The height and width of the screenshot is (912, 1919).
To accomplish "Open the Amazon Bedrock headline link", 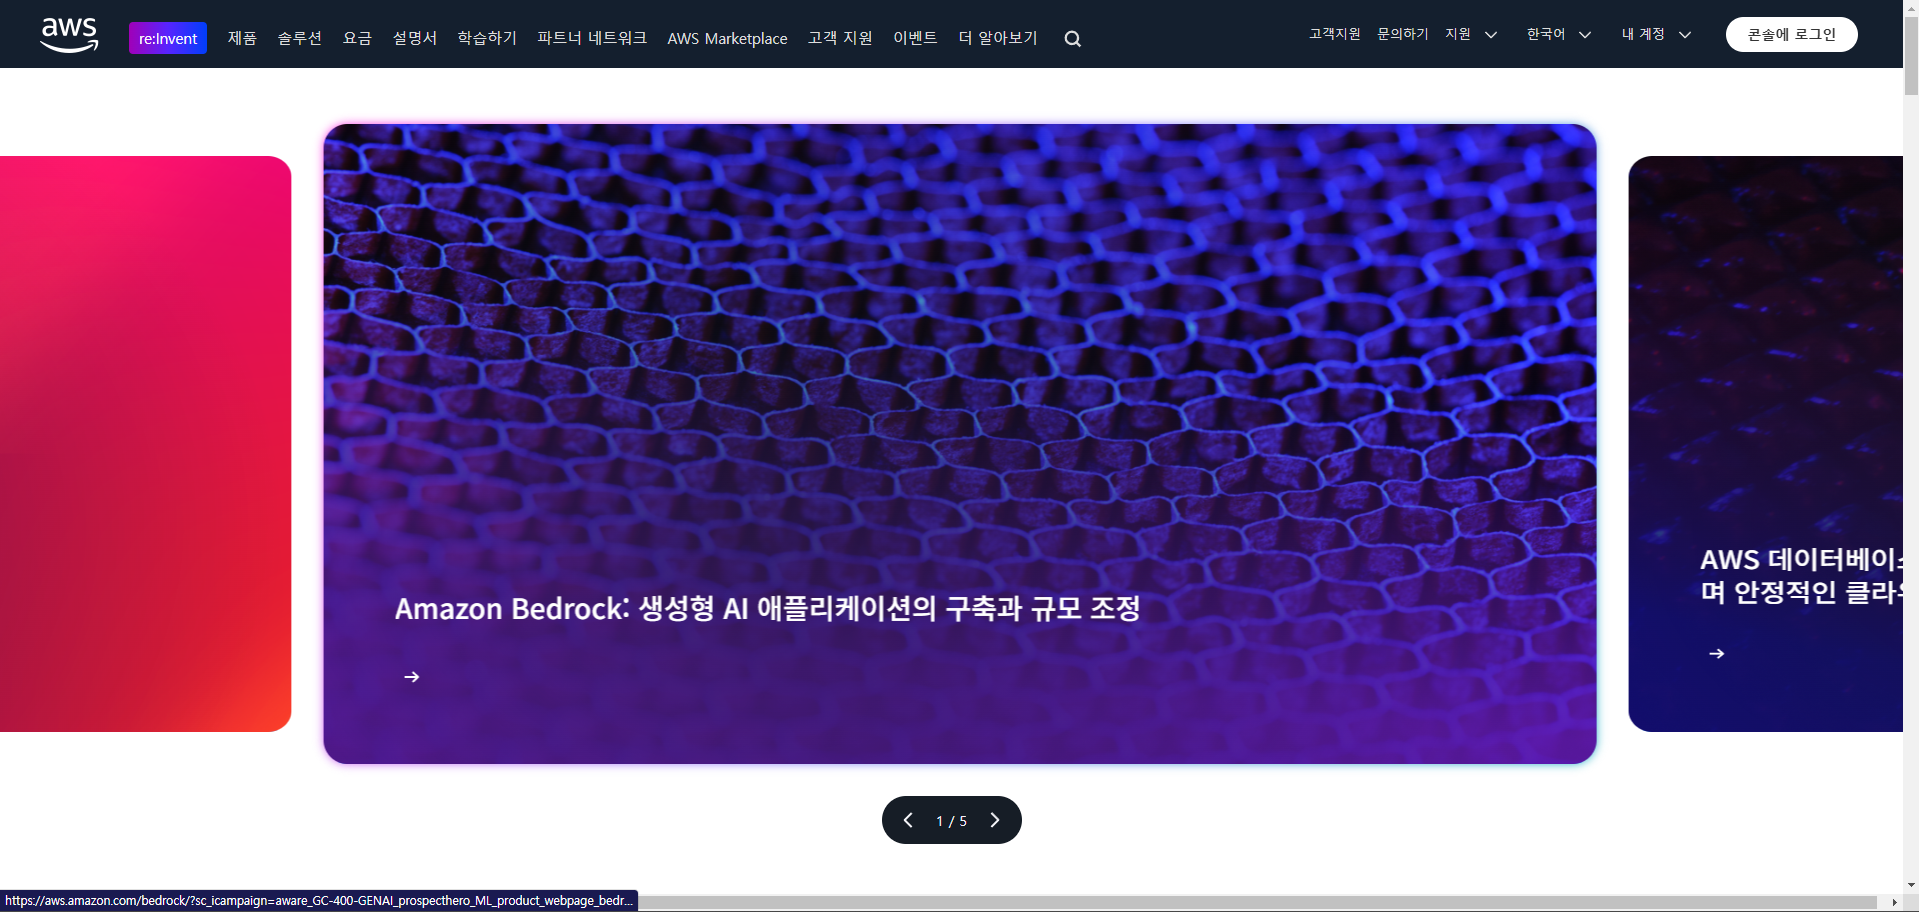I will click(x=767, y=608).
